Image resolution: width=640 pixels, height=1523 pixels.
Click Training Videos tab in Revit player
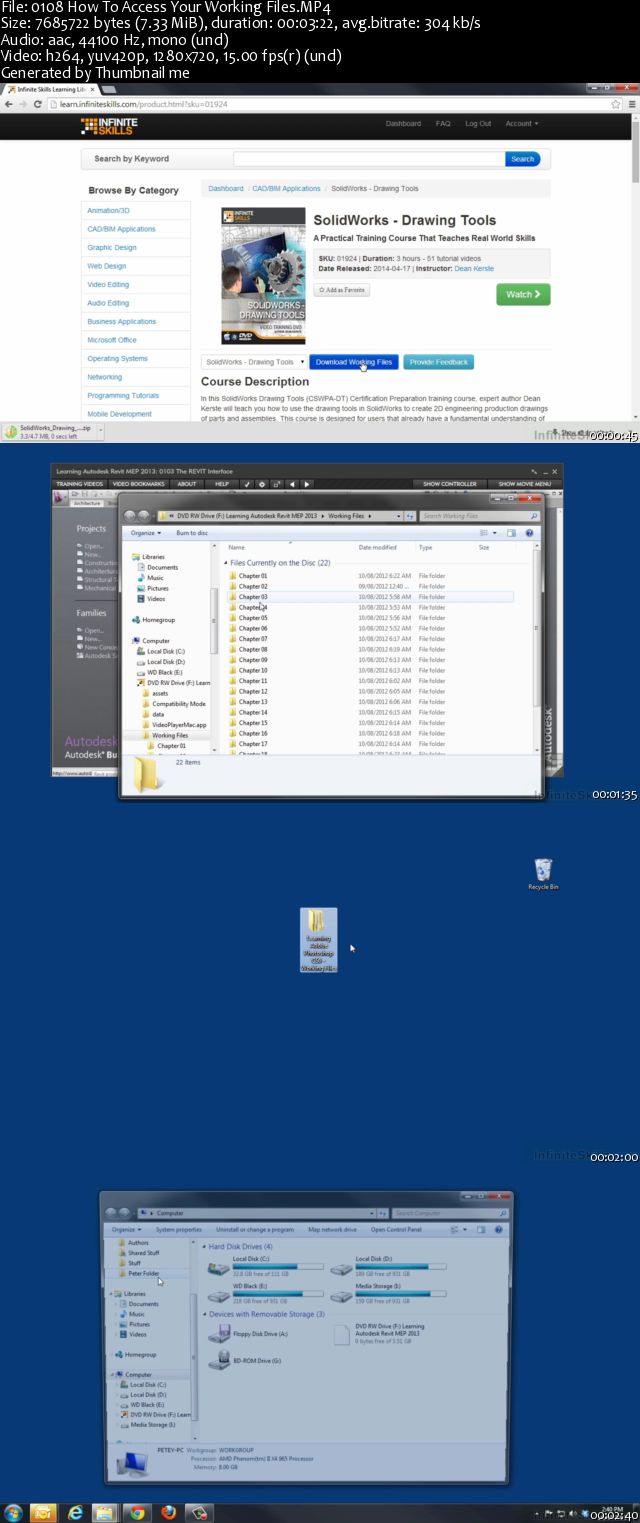tap(82, 484)
